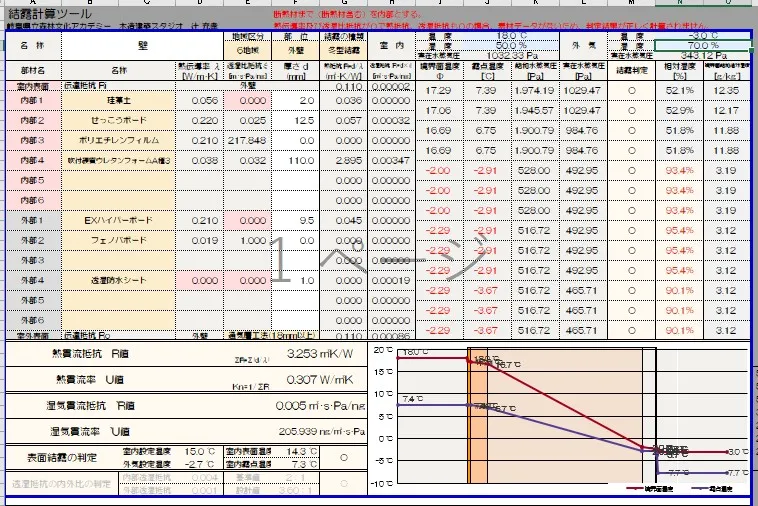The height and width of the screenshot is (506, 758).
Task: Select the 透湿防水シート material cell
Action: [119, 281]
